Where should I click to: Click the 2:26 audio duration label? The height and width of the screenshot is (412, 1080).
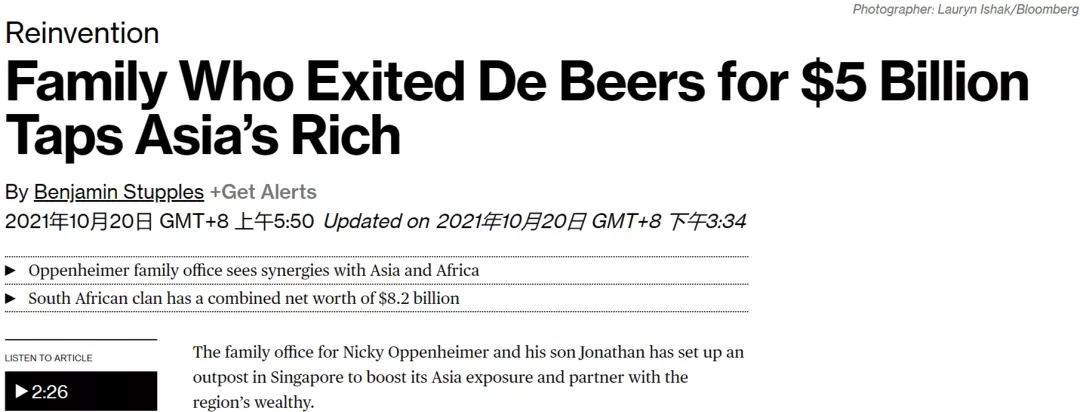pyautogui.click(x=50, y=392)
